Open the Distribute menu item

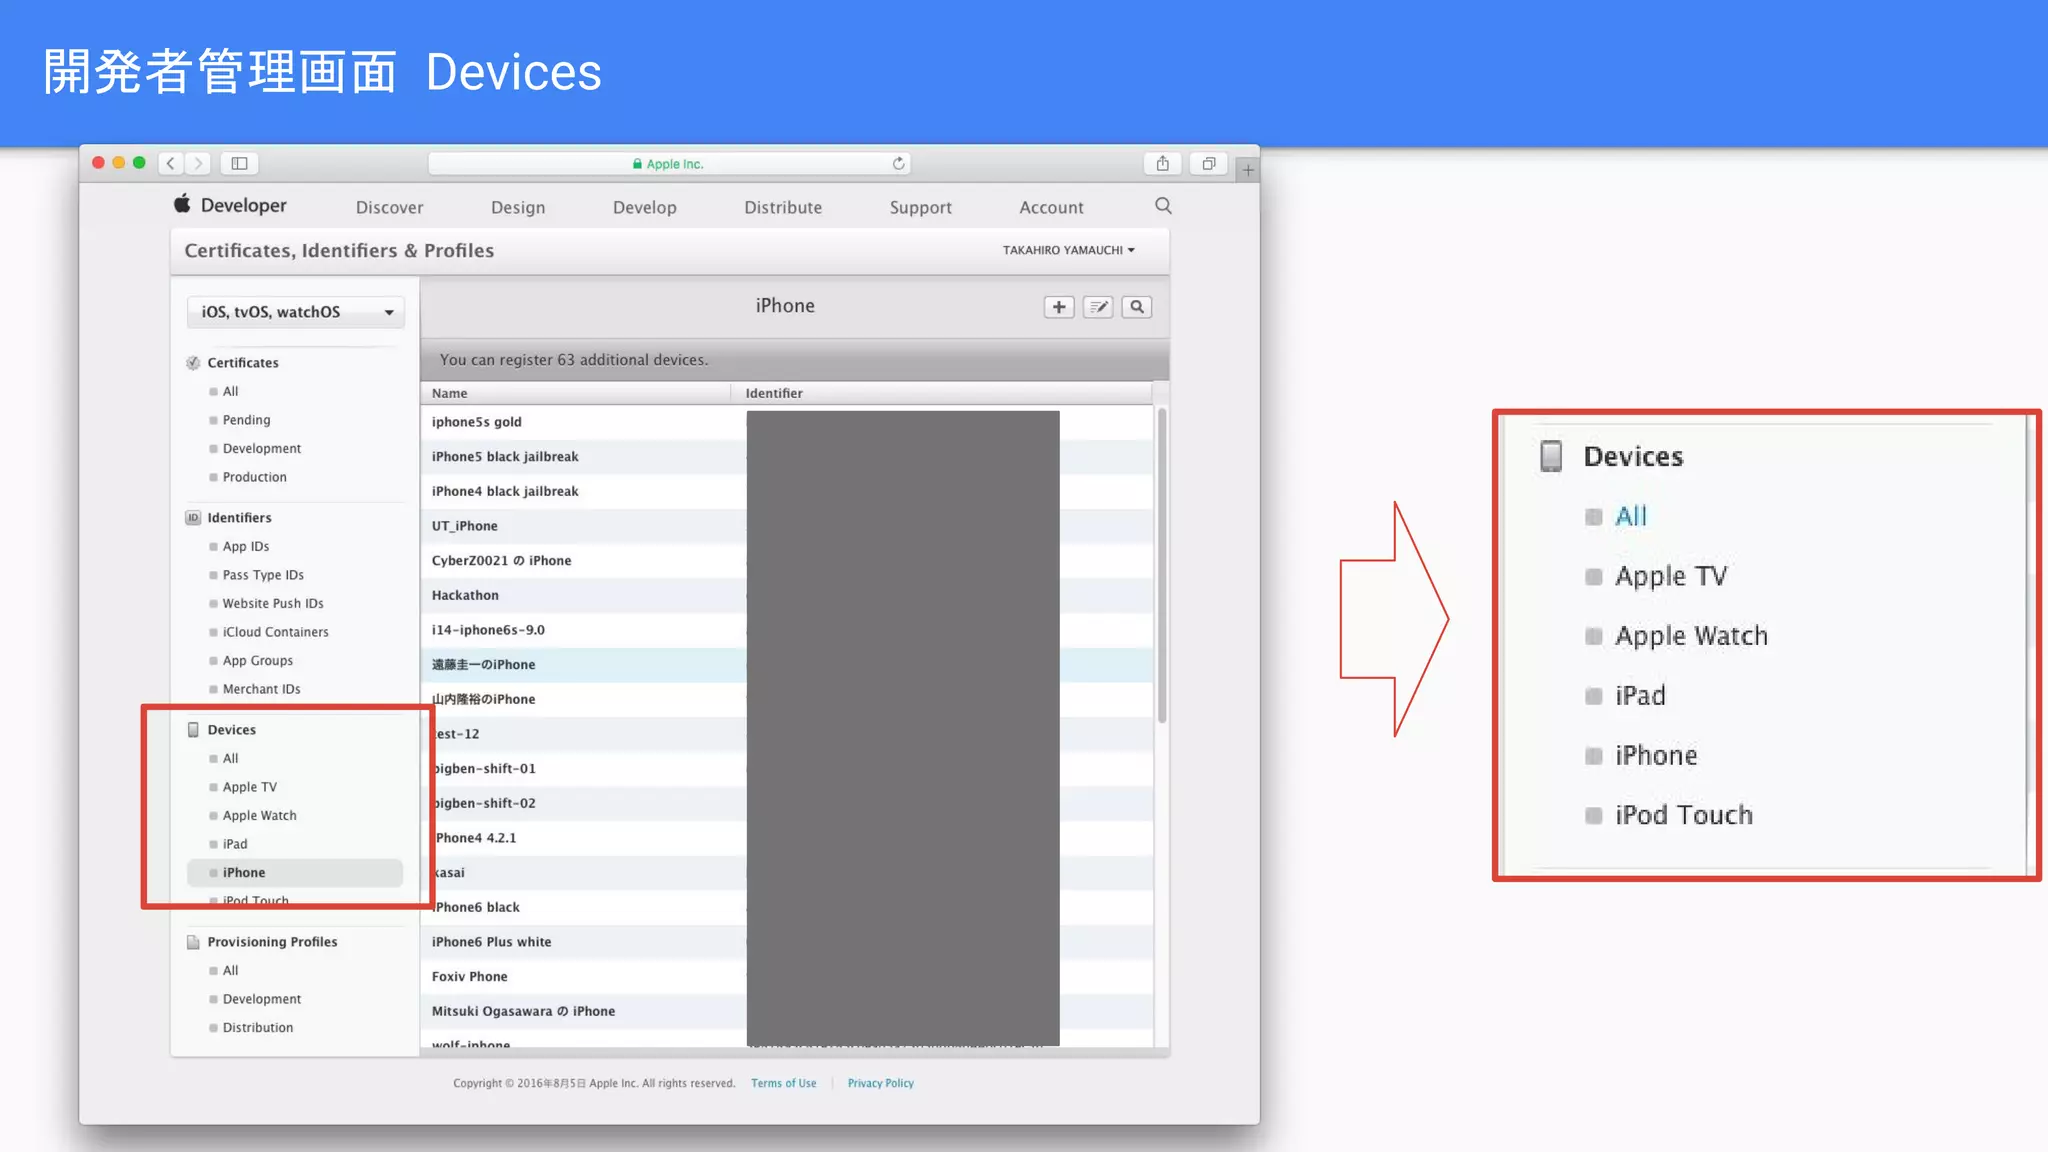tap(783, 207)
